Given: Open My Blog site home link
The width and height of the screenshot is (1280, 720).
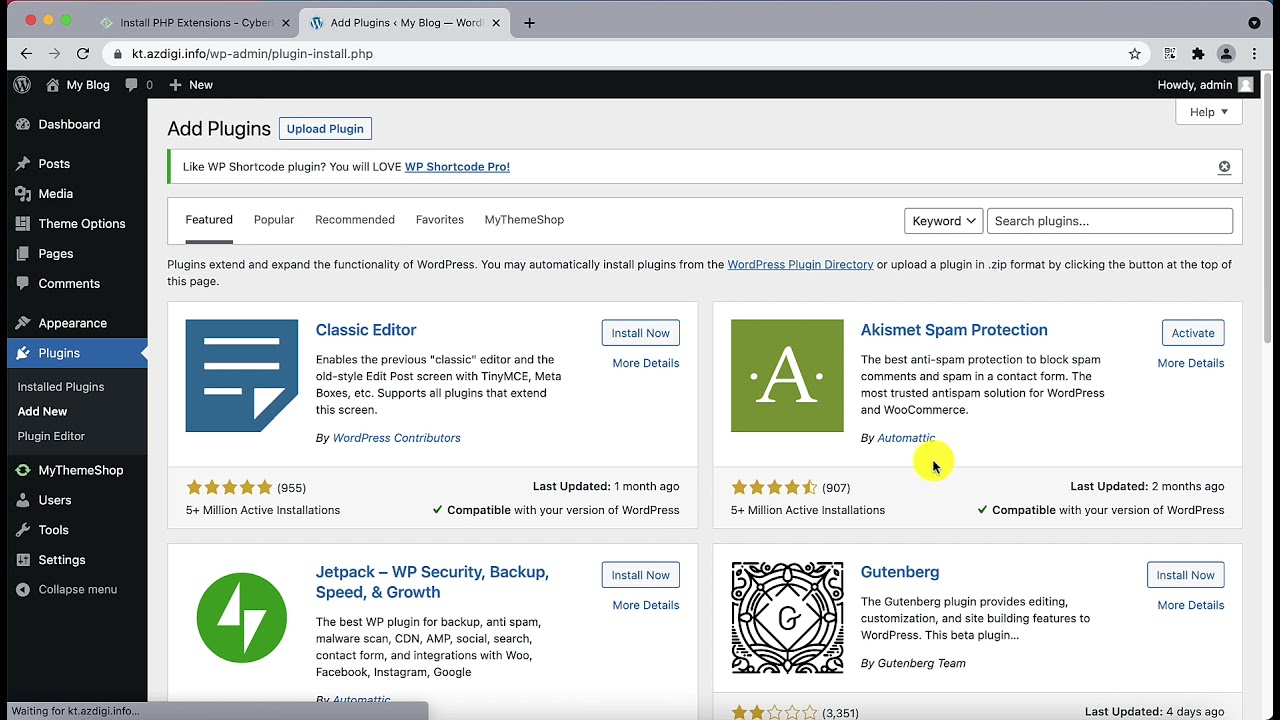Looking at the screenshot, I should click(x=77, y=85).
